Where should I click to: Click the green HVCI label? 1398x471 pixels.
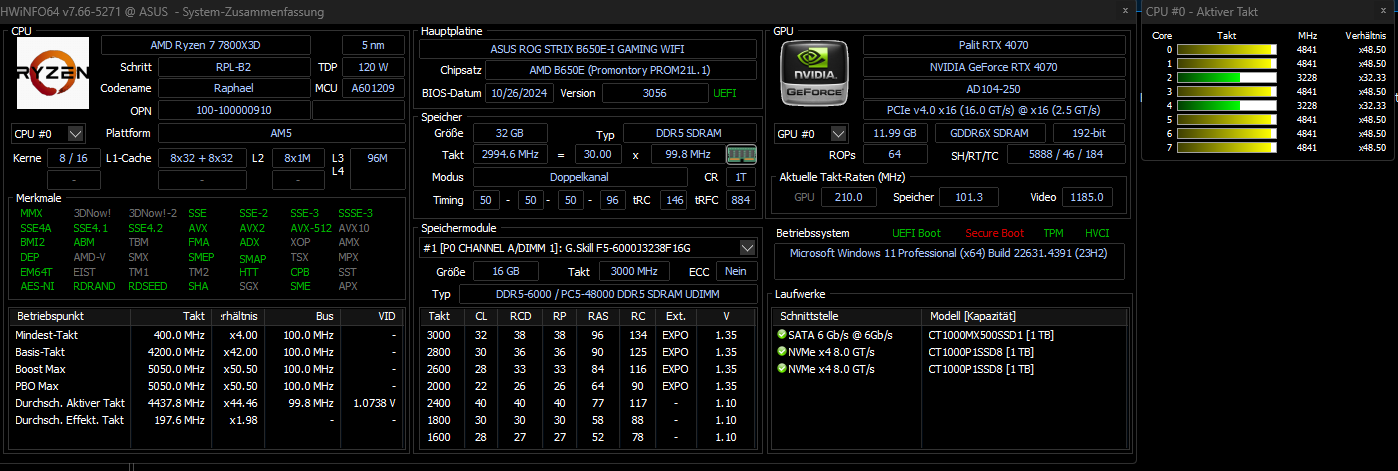coord(1097,233)
